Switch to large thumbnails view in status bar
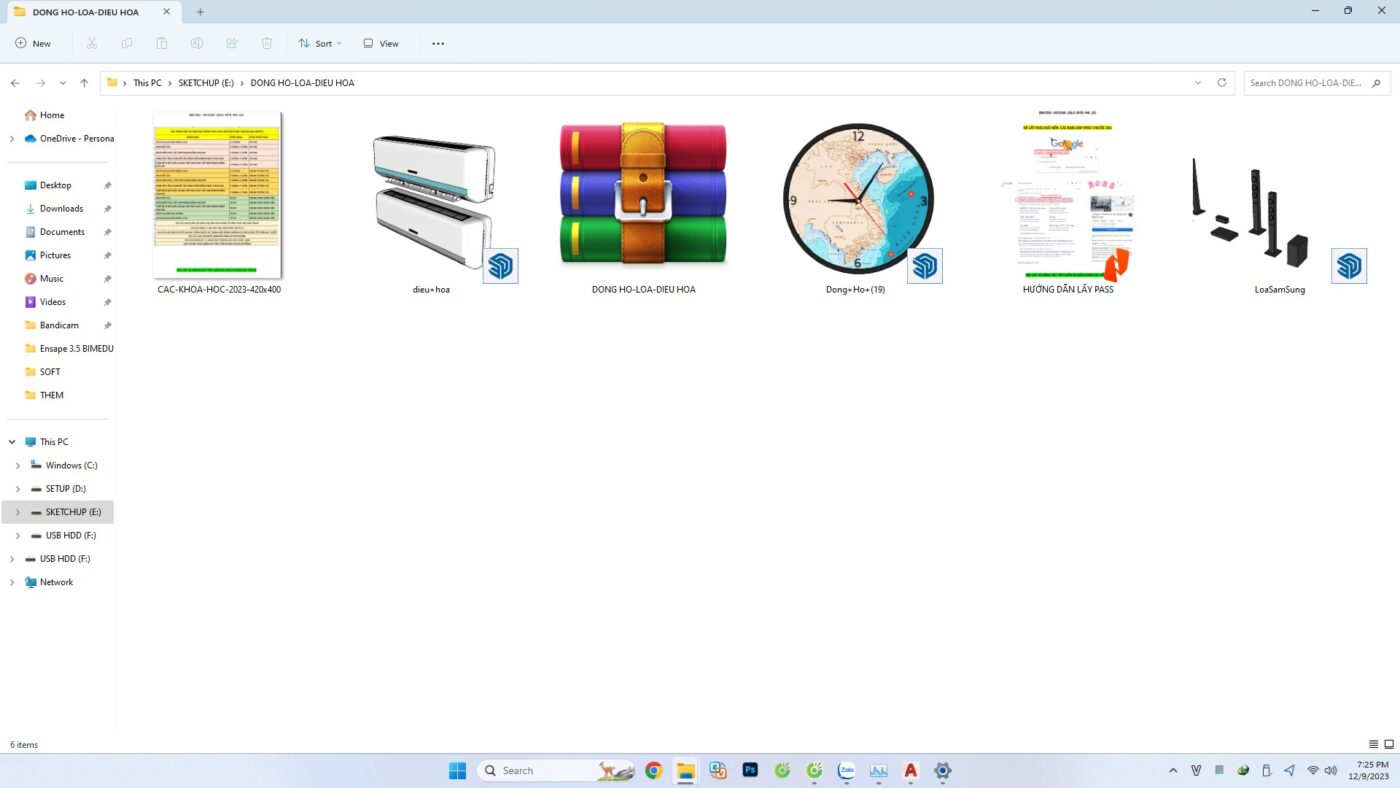The width and height of the screenshot is (1400, 788). 1389,744
